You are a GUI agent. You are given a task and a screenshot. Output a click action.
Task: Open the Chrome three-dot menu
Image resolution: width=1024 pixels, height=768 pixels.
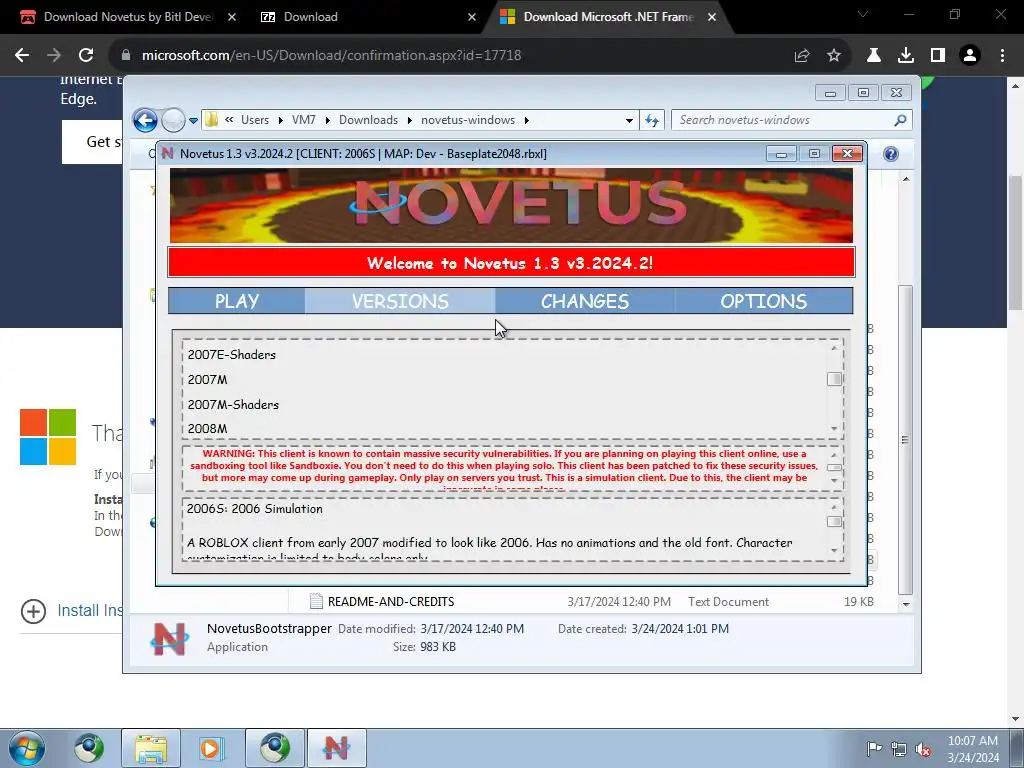coord(1002,56)
